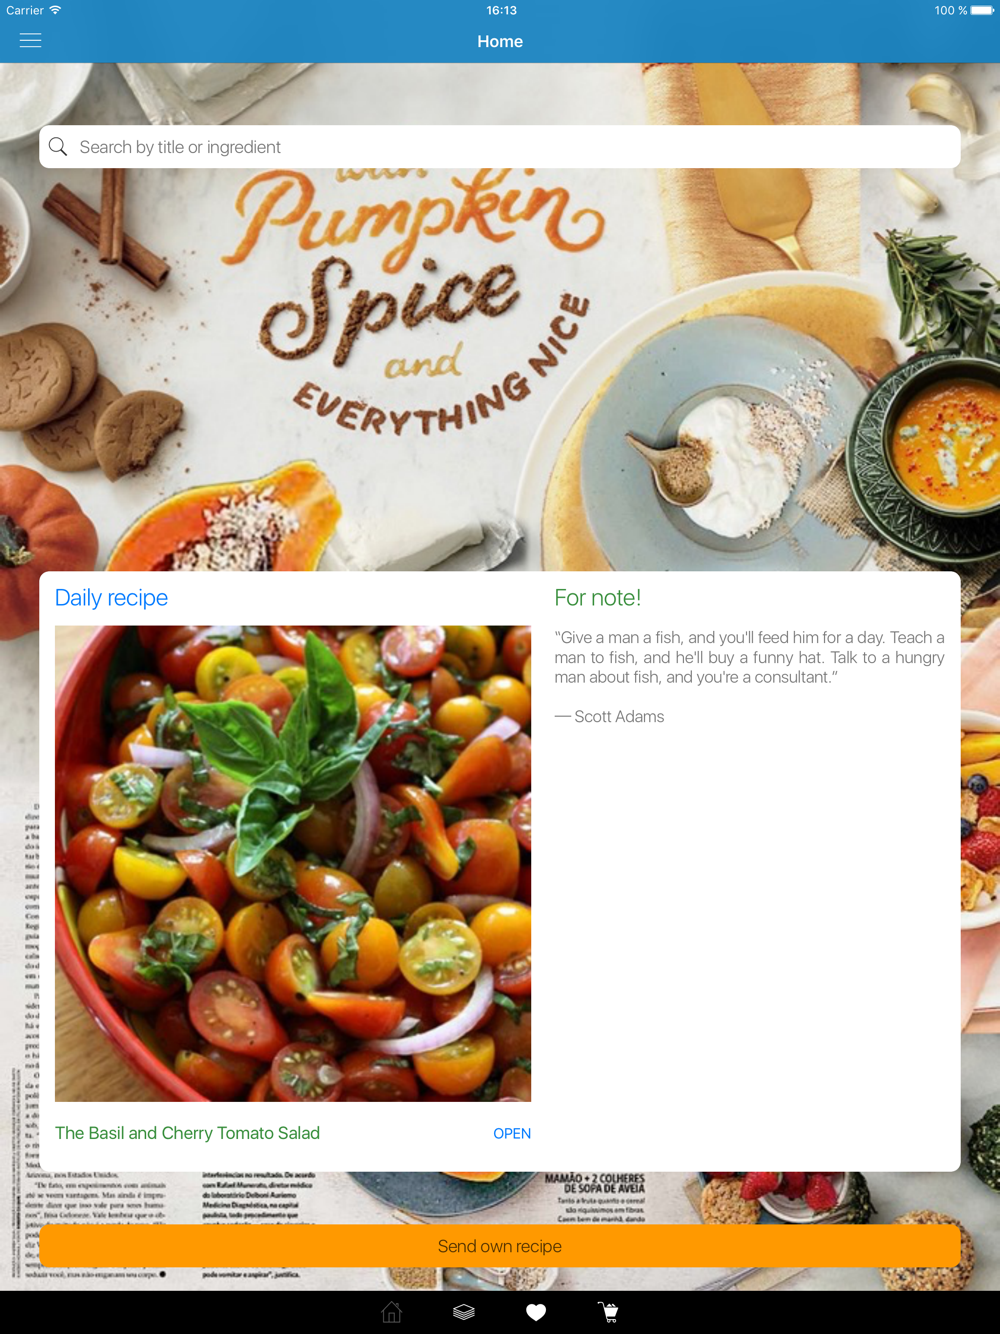Tap the Send own recipe button
Screen dimensions: 1000x1334
coord(500,1246)
